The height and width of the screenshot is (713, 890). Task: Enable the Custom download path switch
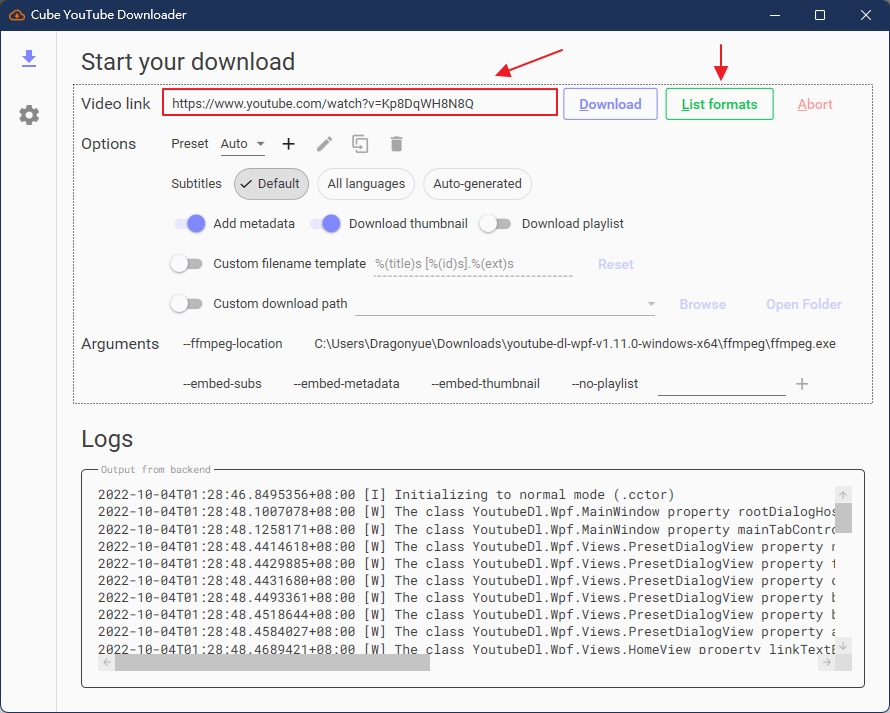[x=186, y=304]
